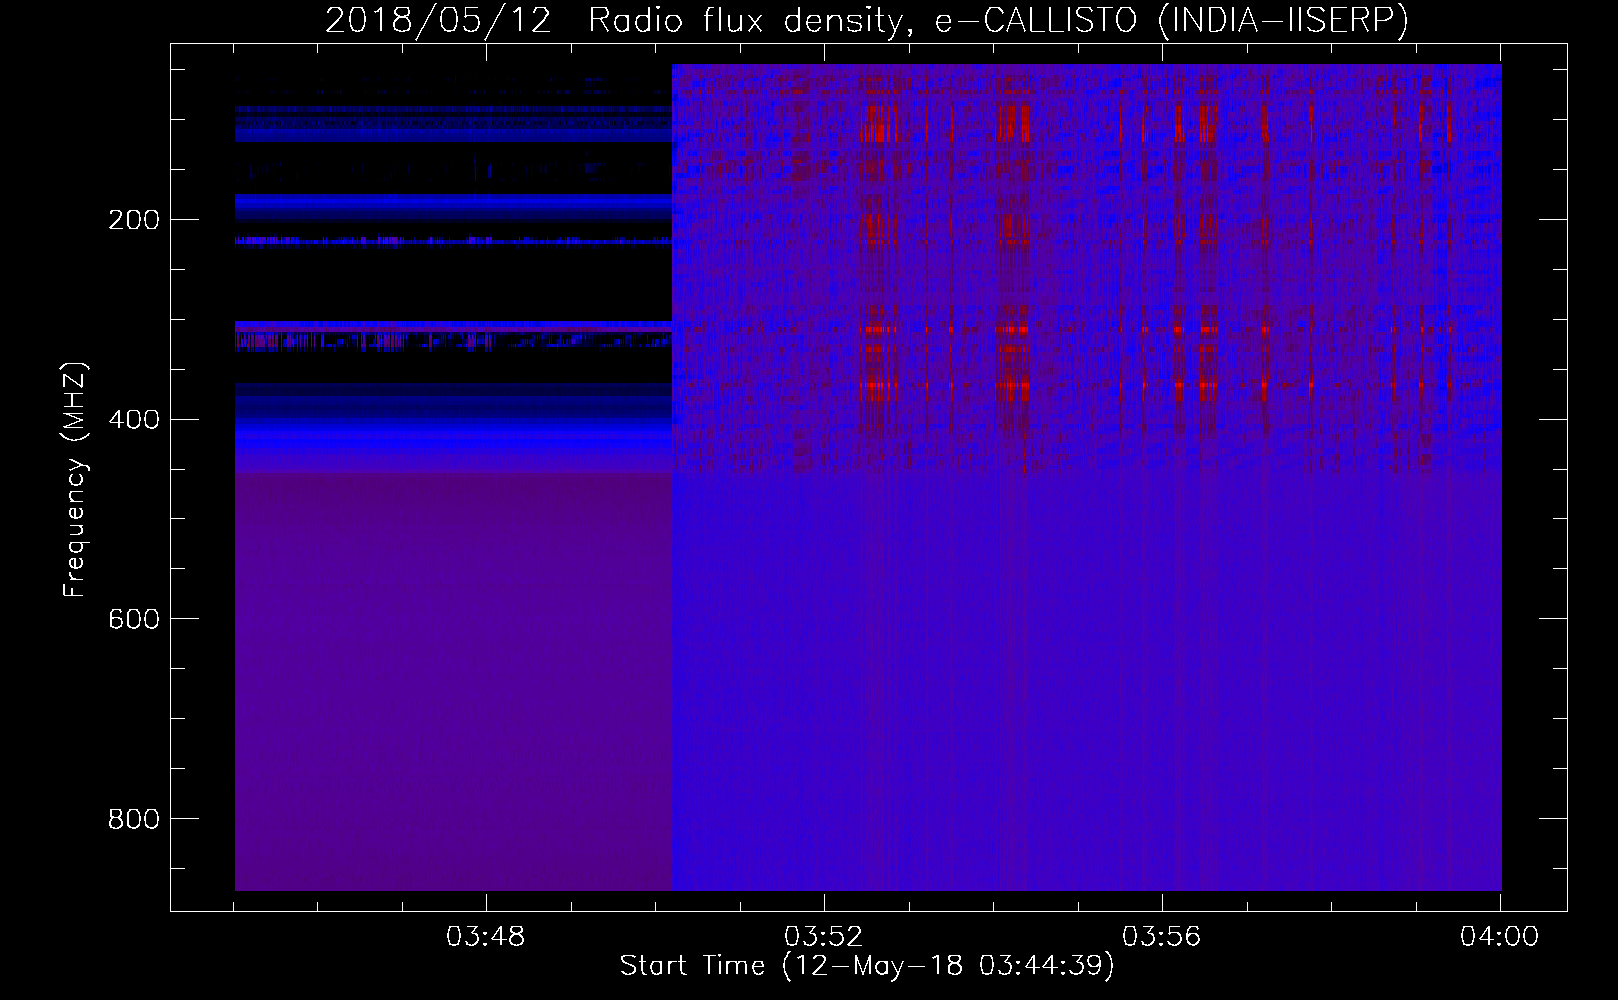Select the 800 frequency axis label
This screenshot has height=1000, width=1618.
click(x=134, y=820)
